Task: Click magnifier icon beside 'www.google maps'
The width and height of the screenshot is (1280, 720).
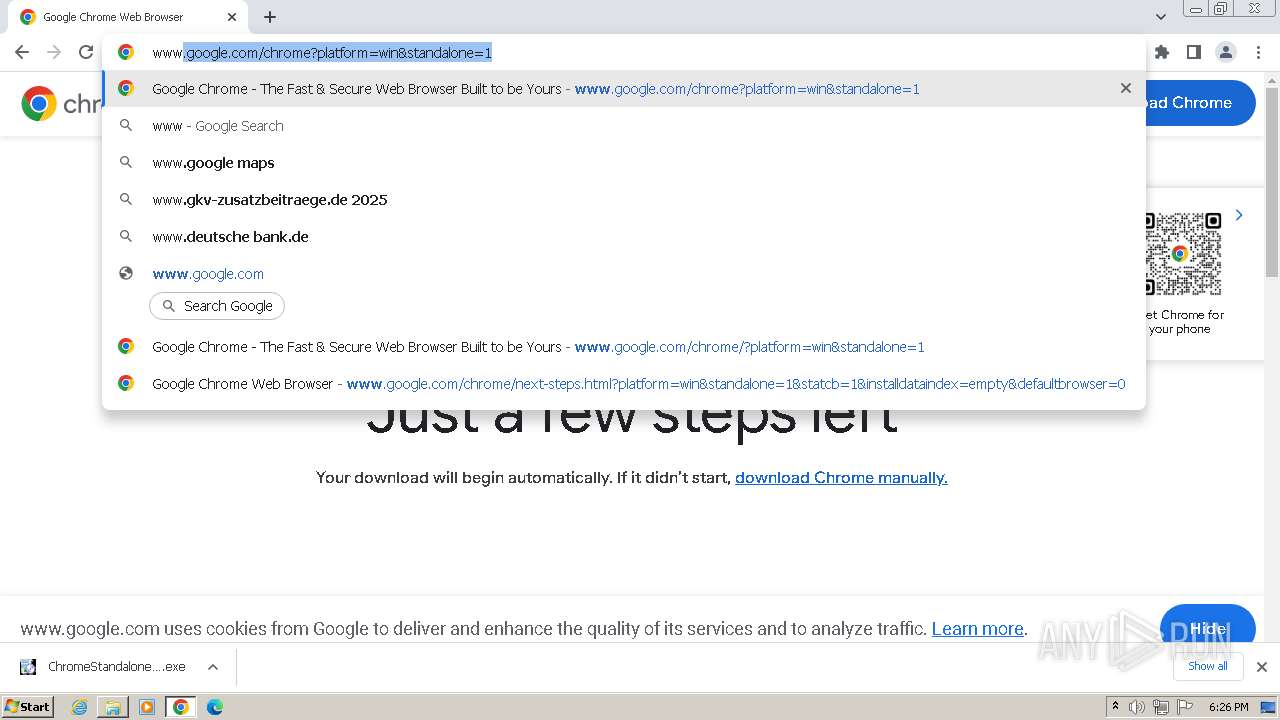Action: 126,162
